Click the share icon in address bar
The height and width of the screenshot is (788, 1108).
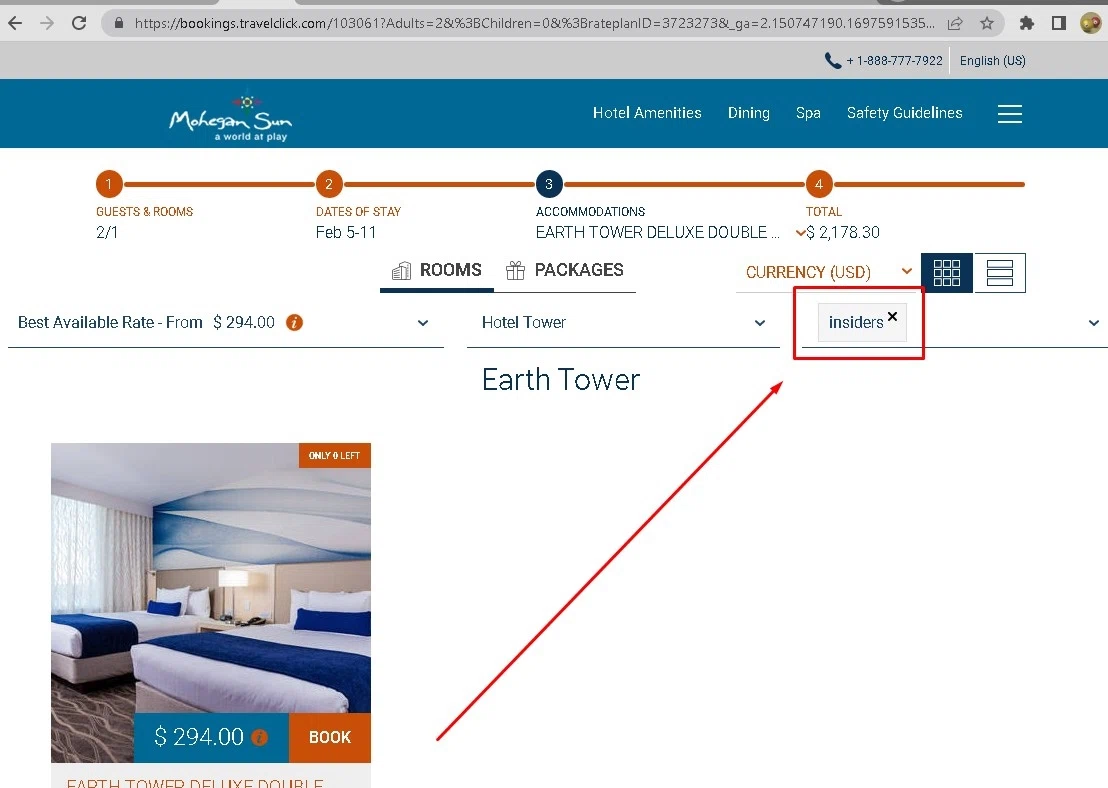click(955, 23)
